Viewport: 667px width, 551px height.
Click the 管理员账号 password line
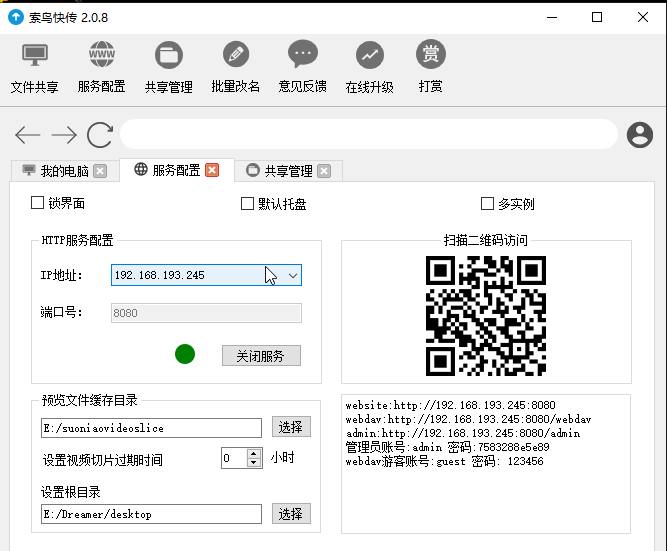(x=448, y=447)
